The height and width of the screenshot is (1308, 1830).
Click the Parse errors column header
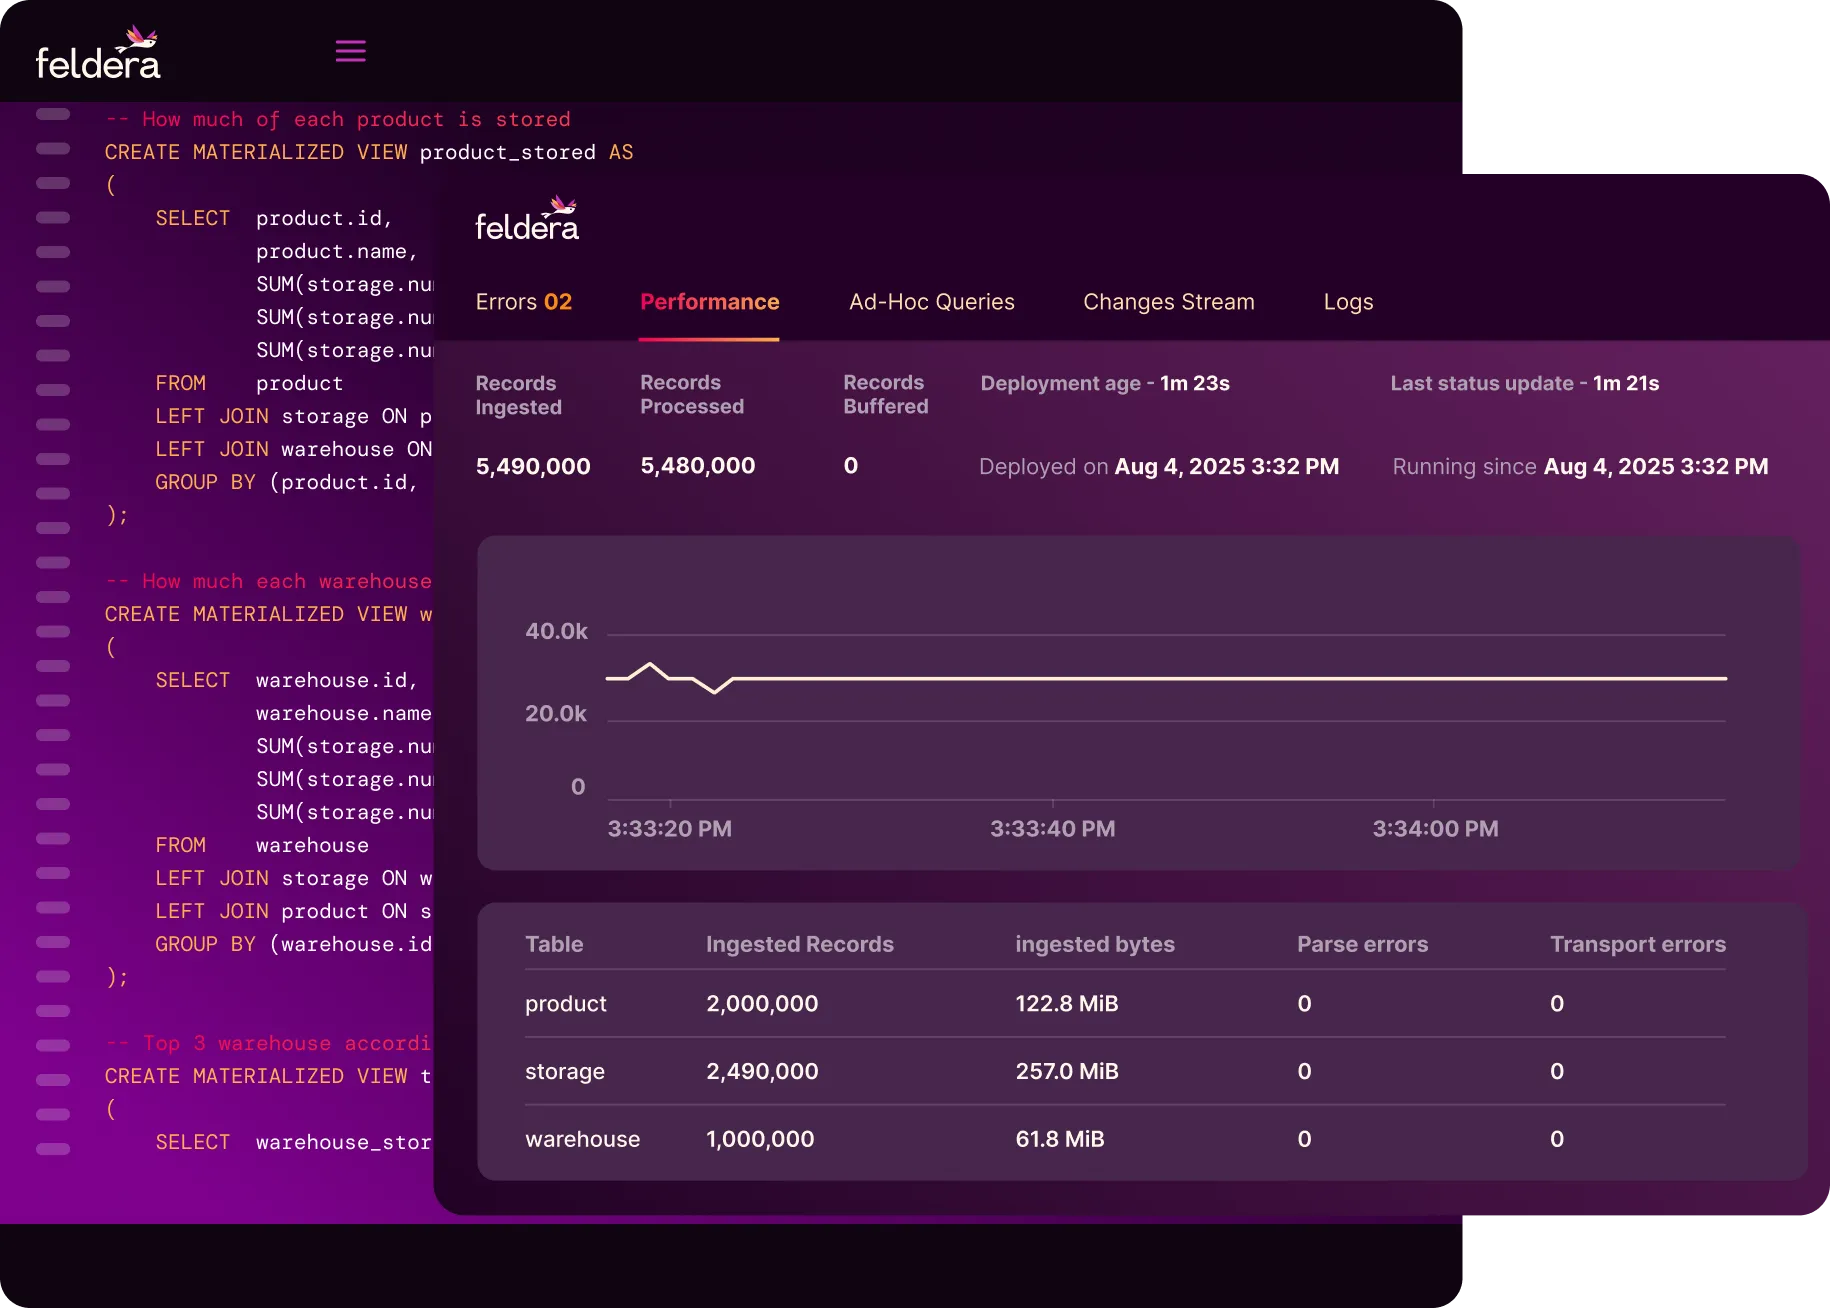[x=1362, y=944]
